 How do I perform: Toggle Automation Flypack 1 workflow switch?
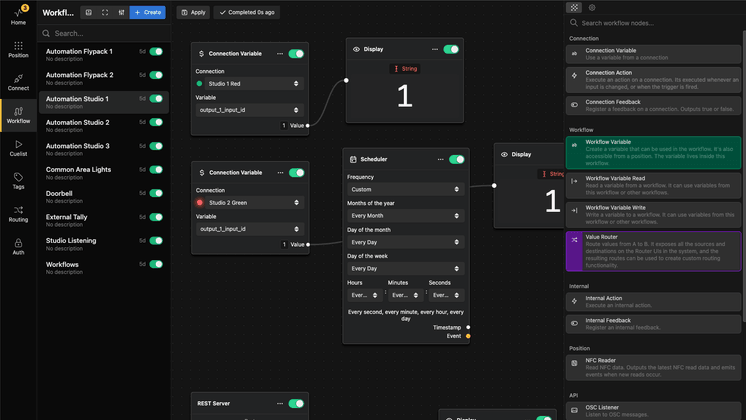[x=156, y=51]
